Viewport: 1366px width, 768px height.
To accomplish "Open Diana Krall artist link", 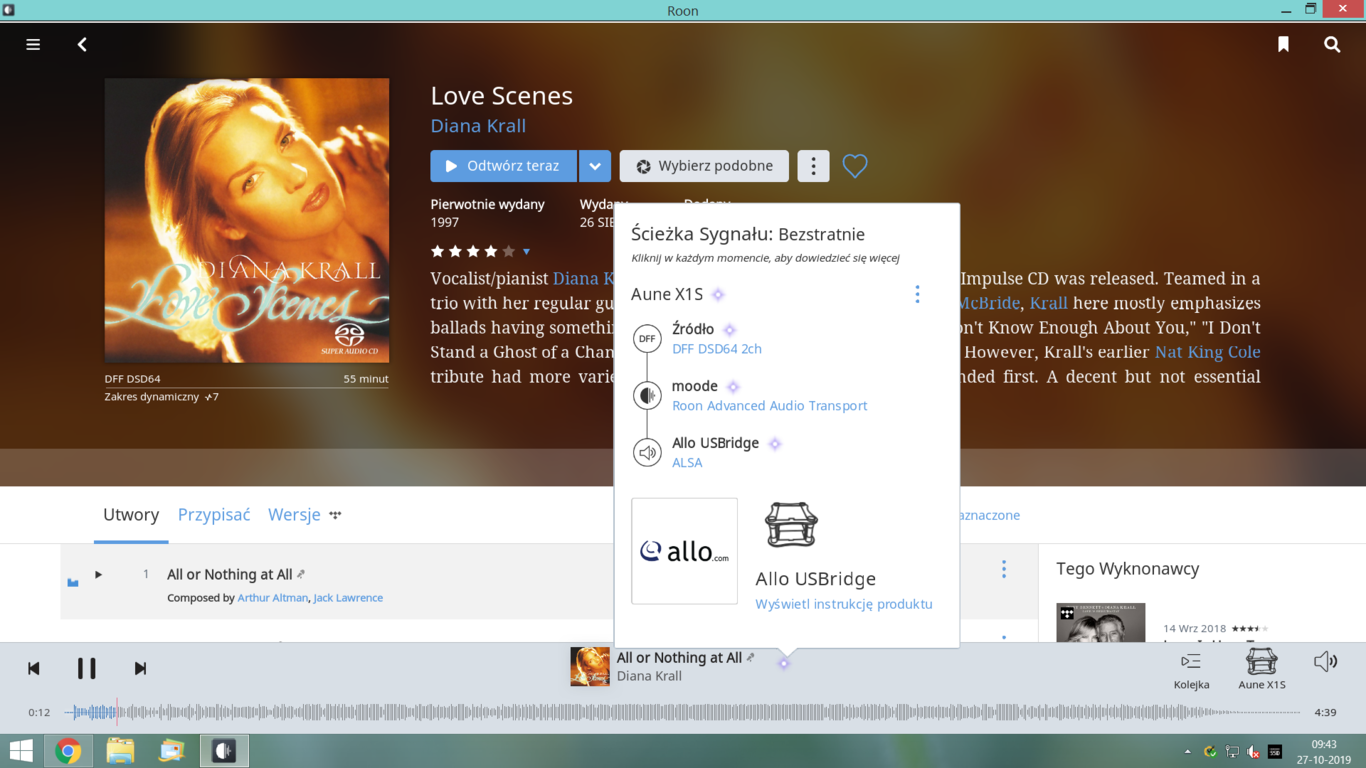I will (x=478, y=126).
